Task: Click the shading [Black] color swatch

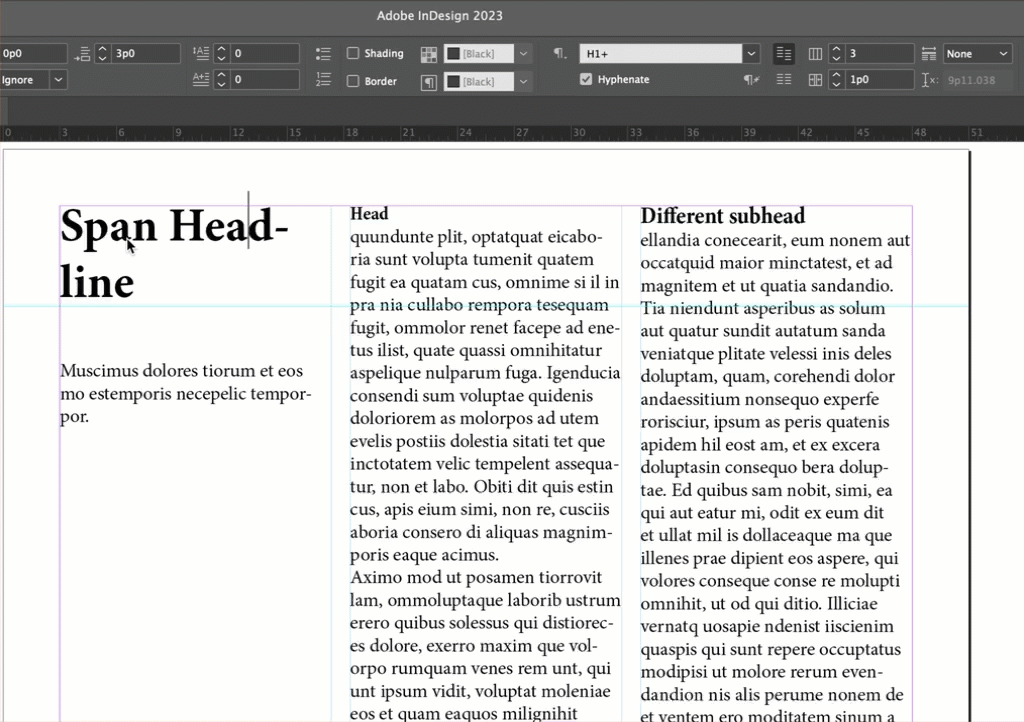Action: 453,54
